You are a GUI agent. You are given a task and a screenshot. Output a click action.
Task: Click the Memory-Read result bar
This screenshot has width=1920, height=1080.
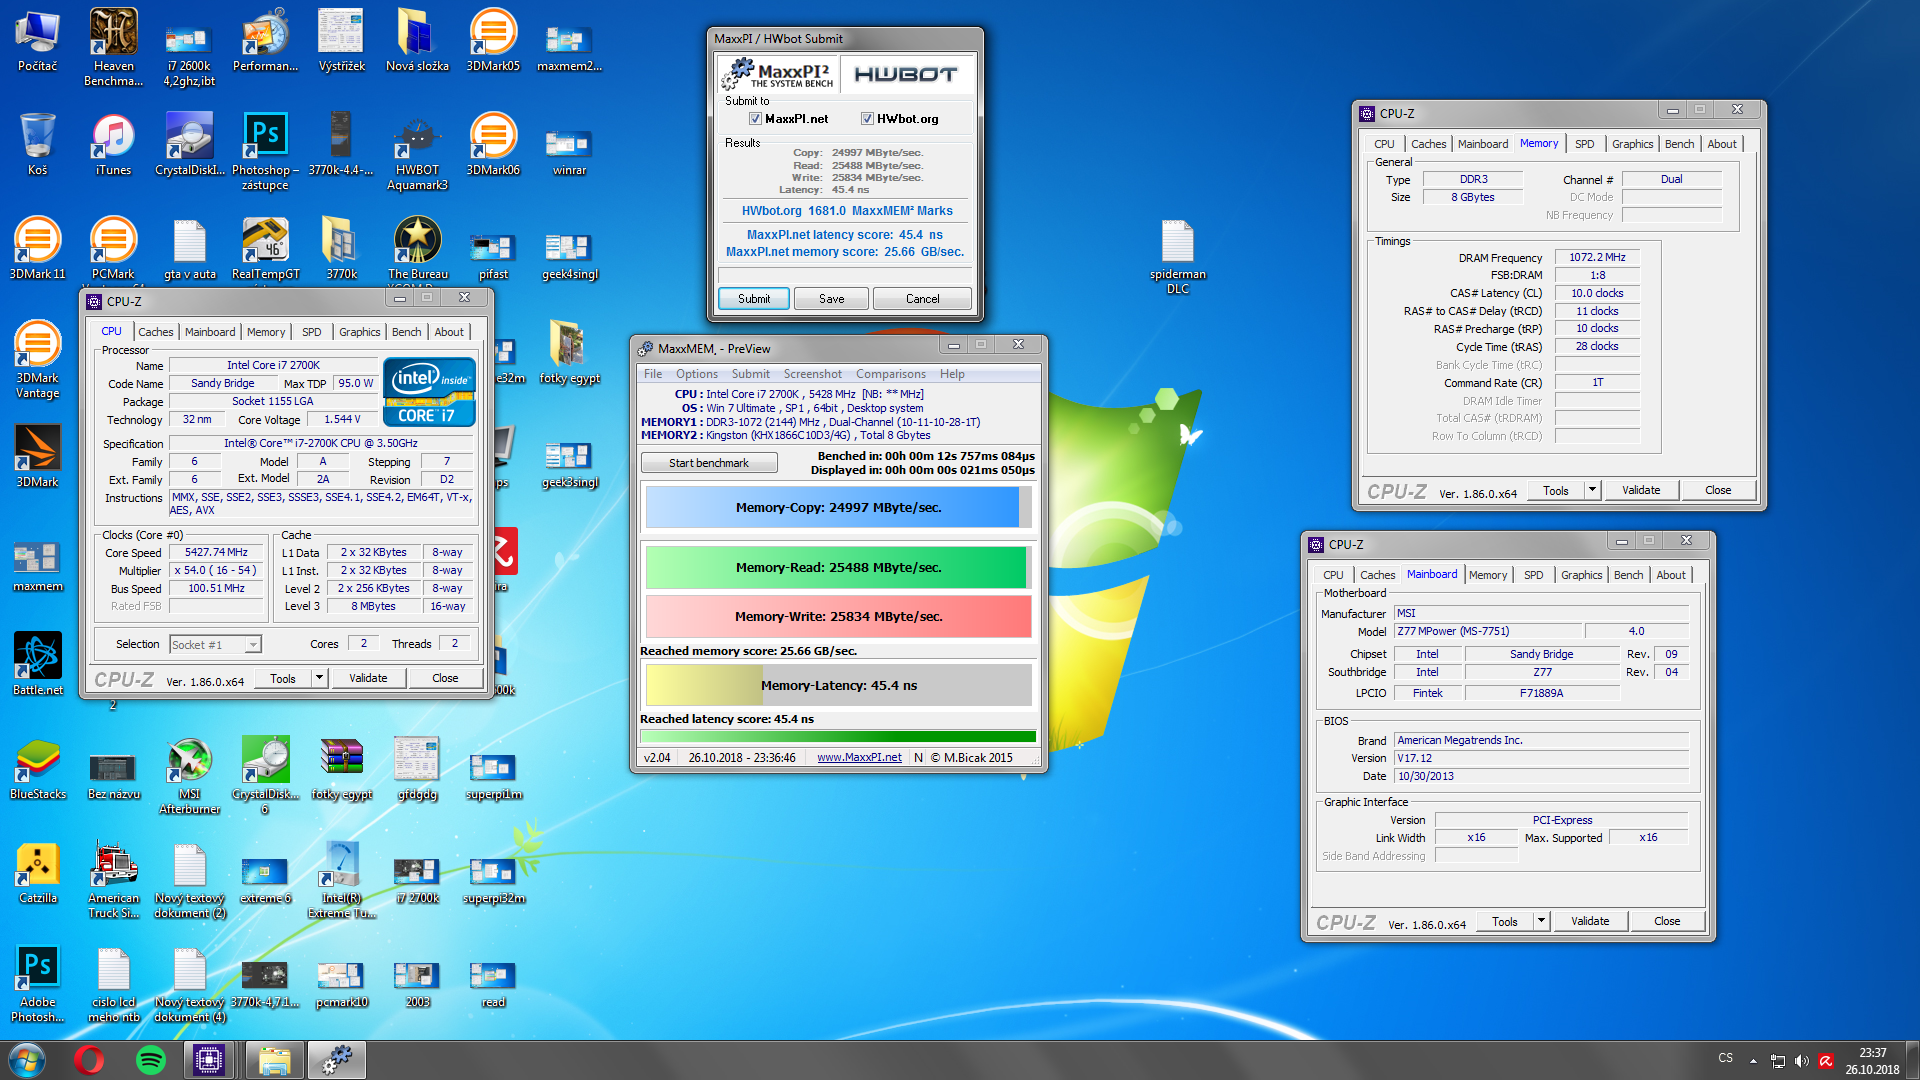point(838,567)
